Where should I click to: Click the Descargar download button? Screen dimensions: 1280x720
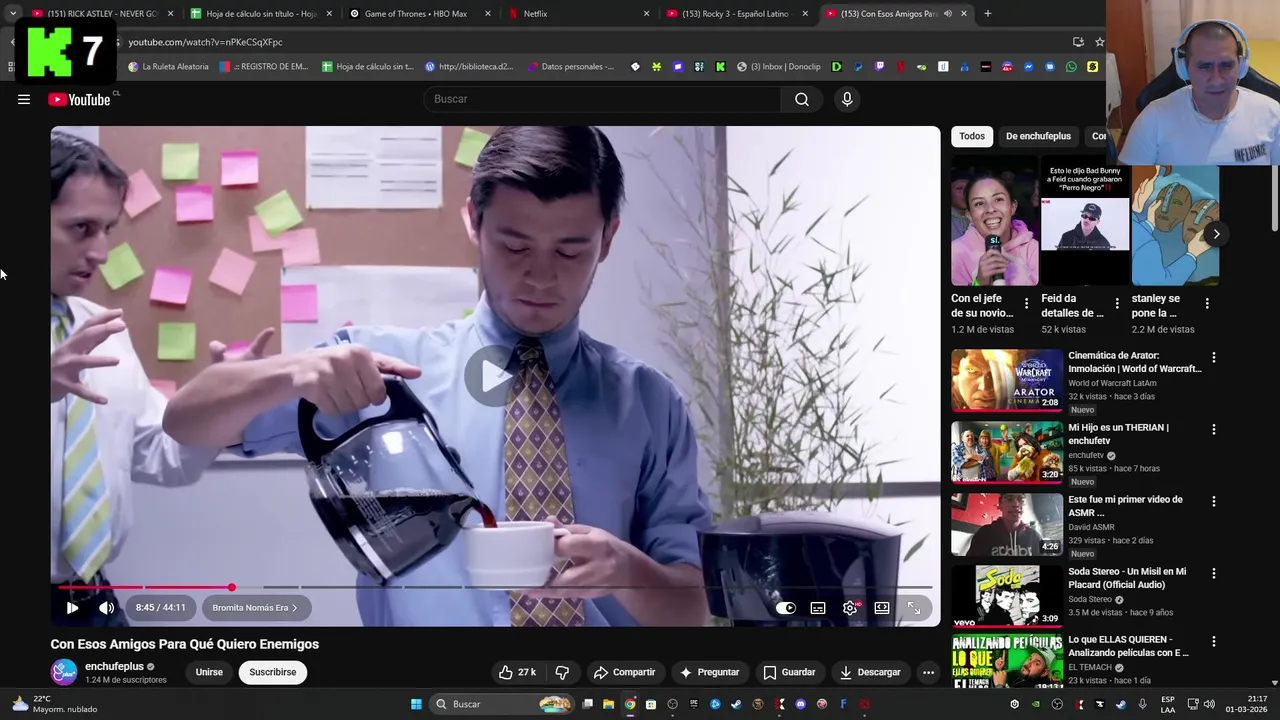tap(870, 672)
